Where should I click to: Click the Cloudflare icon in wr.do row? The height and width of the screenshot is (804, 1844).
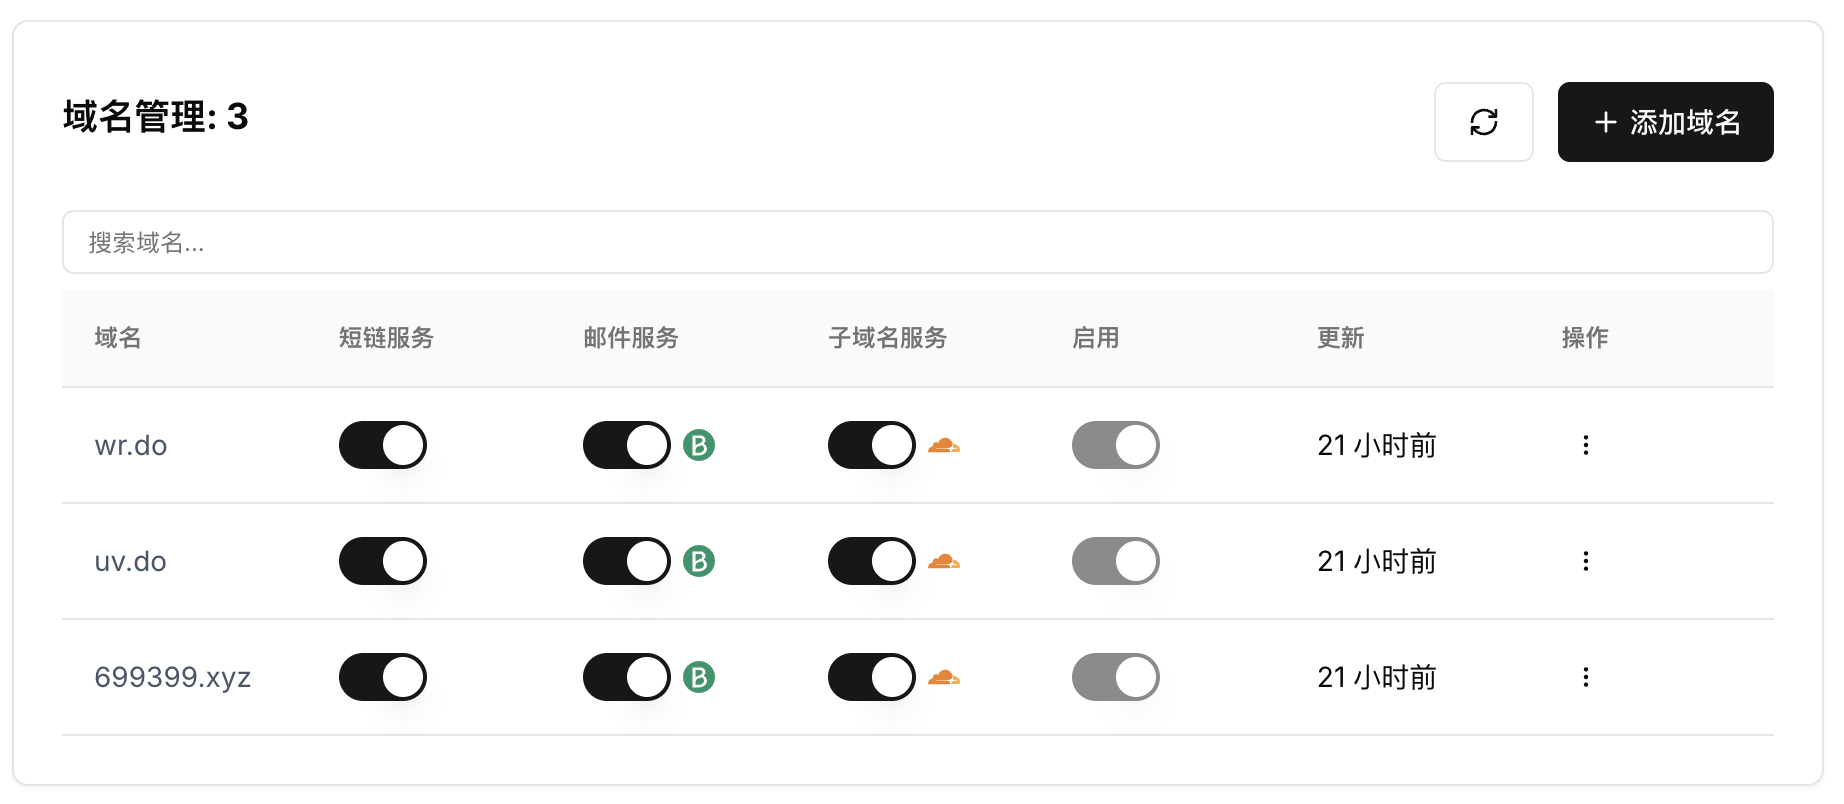point(943,445)
